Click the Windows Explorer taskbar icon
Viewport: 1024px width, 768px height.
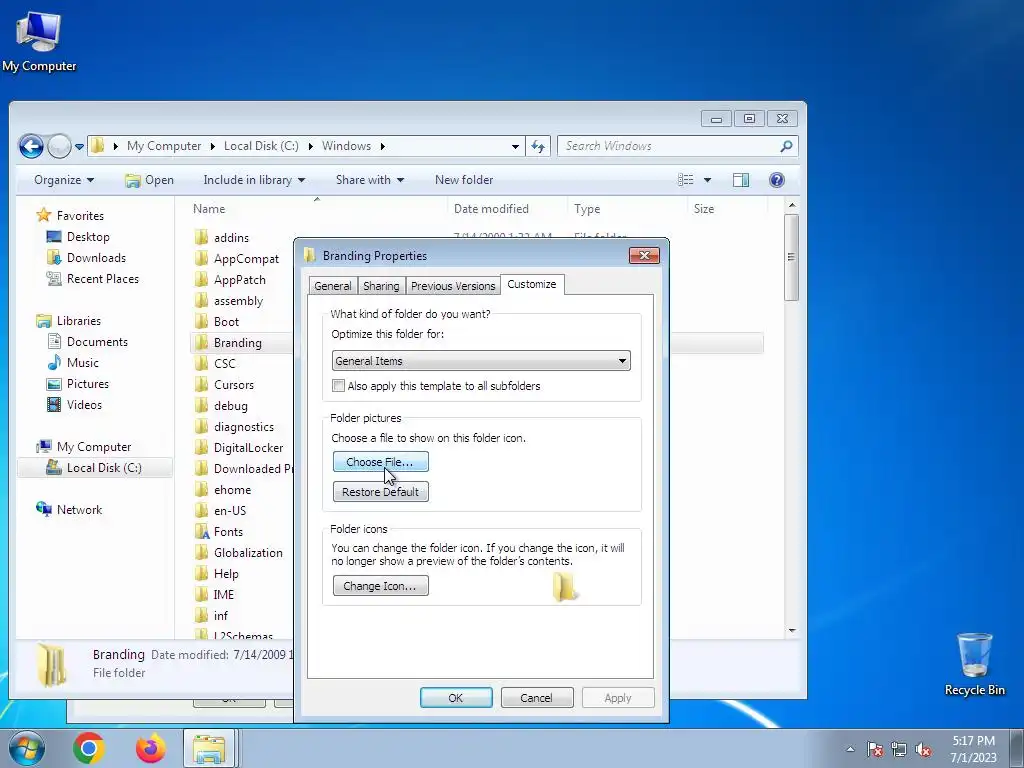pos(209,748)
